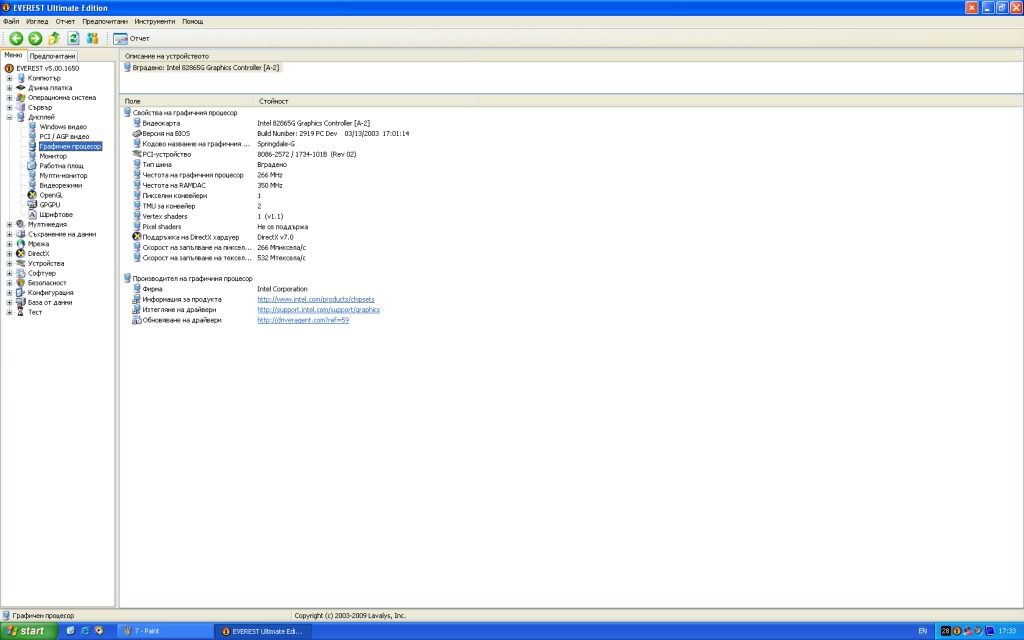
Task: Open the Предпочитани menu in the menu bar
Action: (105, 22)
